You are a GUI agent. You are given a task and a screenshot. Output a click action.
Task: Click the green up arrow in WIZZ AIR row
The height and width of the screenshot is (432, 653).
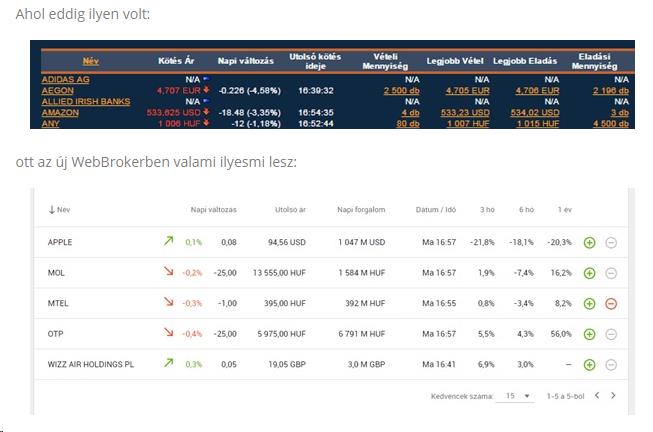pos(168,362)
